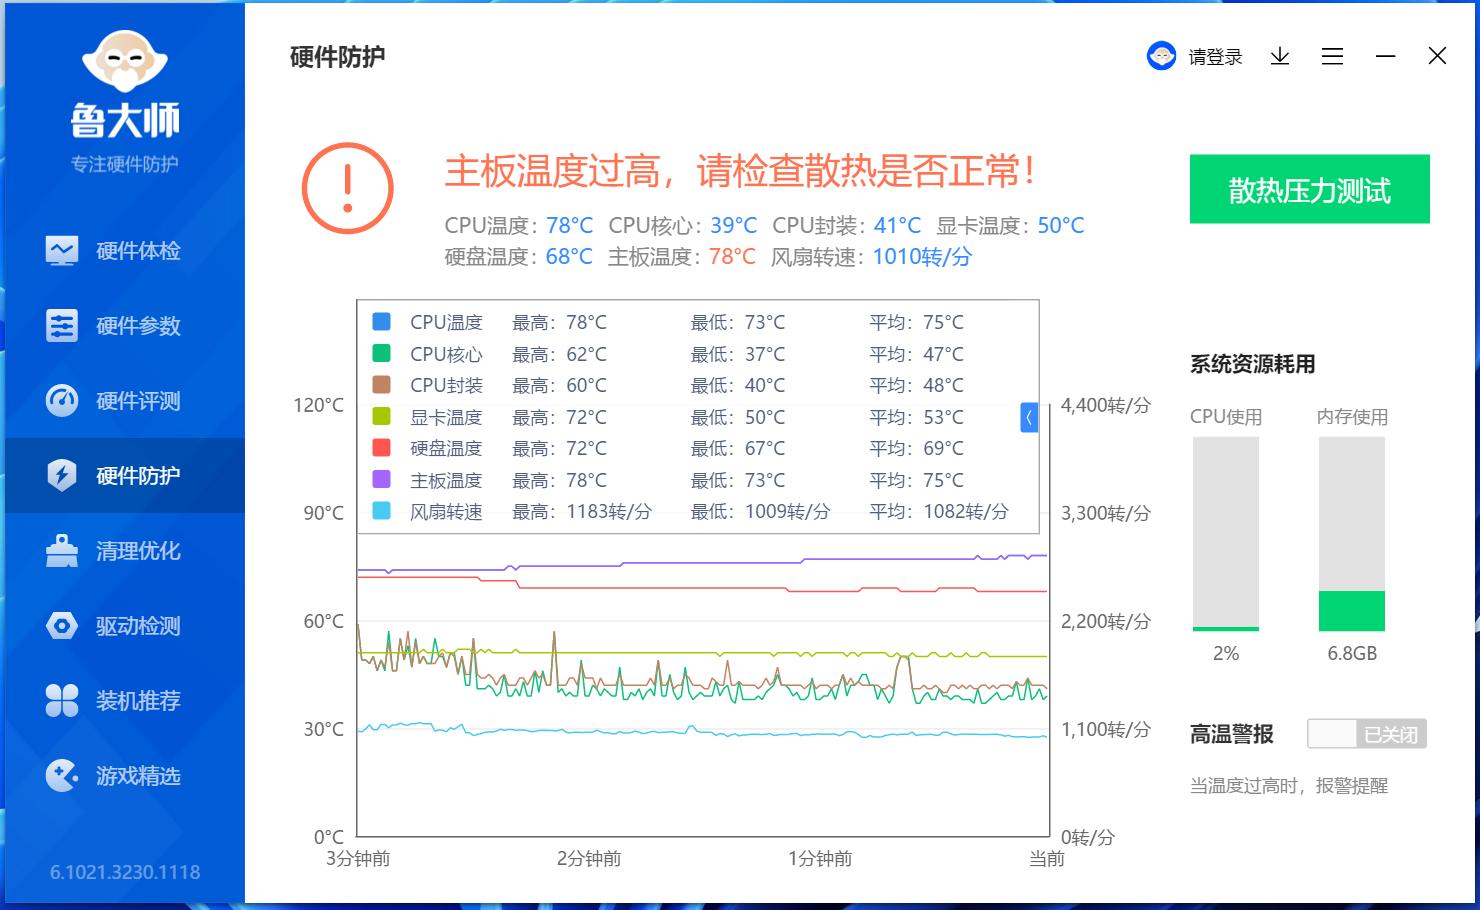
Task: Enable the 高温警报 temperature alert toggle
Action: point(1367,733)
